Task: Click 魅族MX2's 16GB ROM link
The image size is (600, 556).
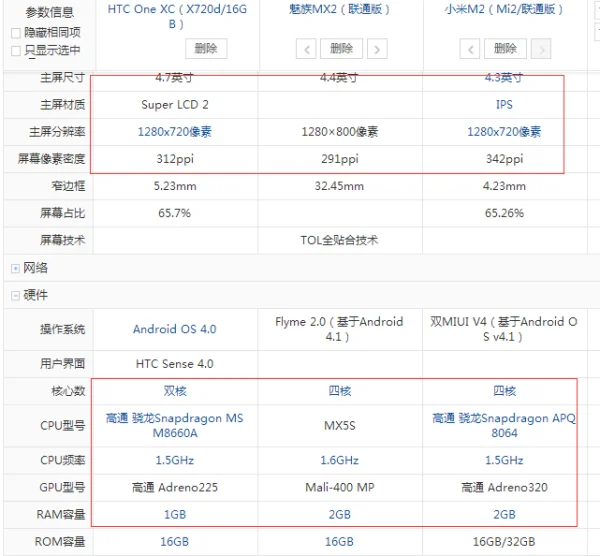Action: tap(339, 541)
